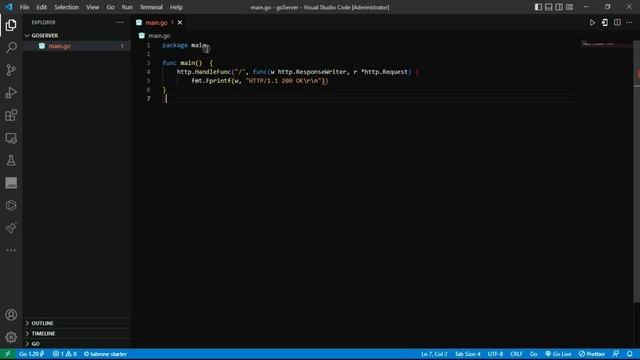This screenshot has height=360, width=640.
Task: Switch to the main.go editor tab
Action: coord(156,22)
